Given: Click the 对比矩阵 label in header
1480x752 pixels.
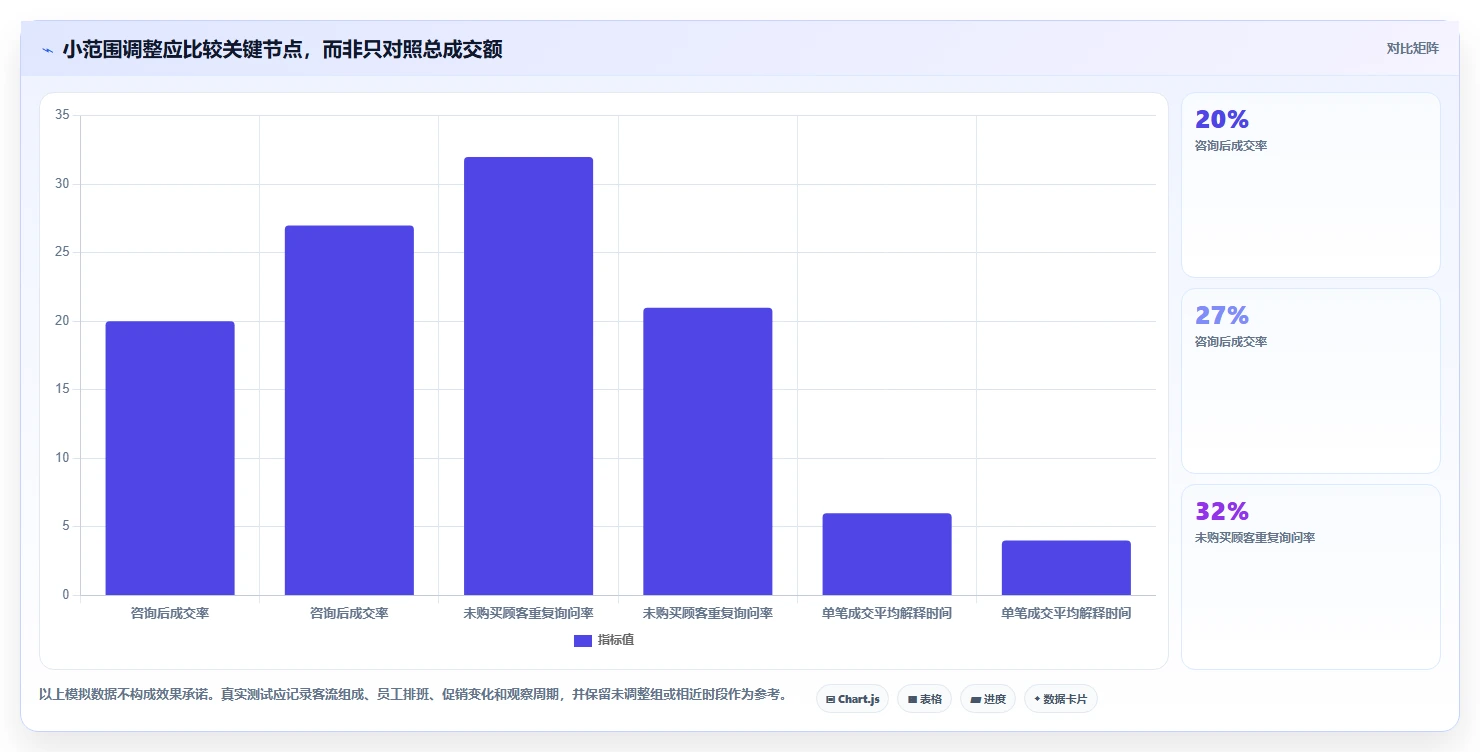Looking at the screenshot, I should (1412, 48).
